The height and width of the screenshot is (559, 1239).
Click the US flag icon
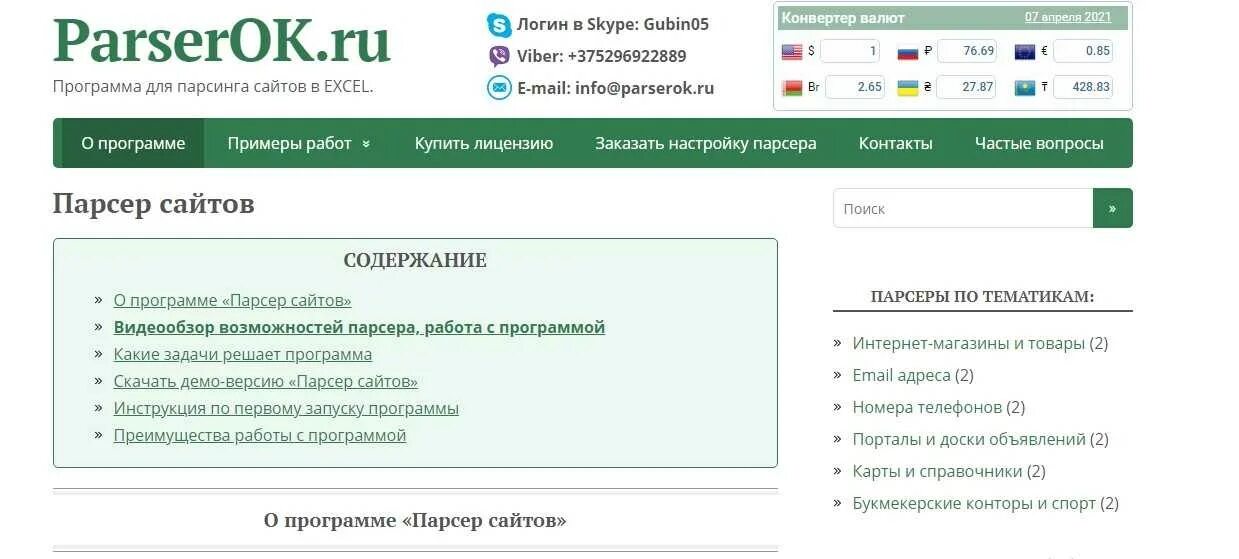coord(792,51)
